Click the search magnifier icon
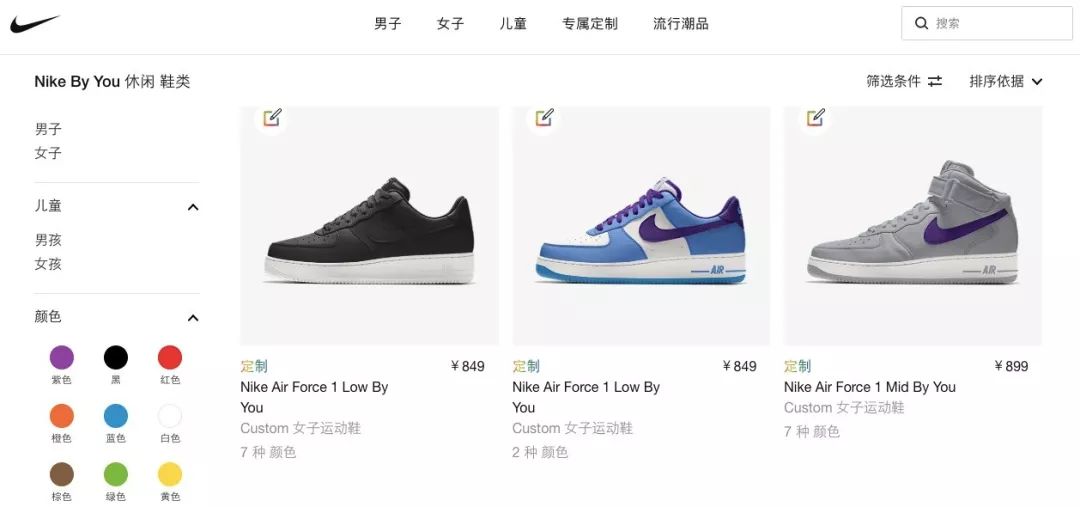 pyautogui.click(x=921, y=23)
